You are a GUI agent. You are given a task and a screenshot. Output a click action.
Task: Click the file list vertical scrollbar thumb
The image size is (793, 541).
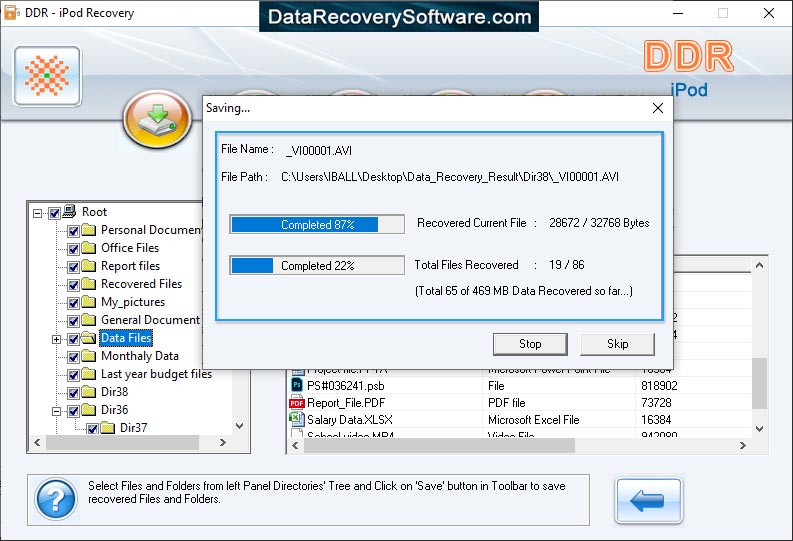759,383
